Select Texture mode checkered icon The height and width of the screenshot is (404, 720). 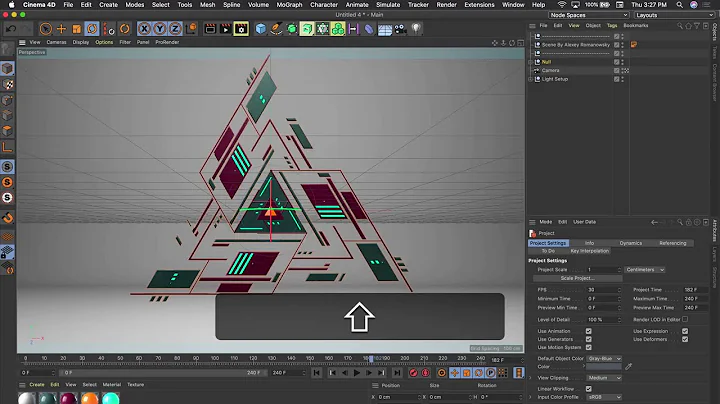7,84
